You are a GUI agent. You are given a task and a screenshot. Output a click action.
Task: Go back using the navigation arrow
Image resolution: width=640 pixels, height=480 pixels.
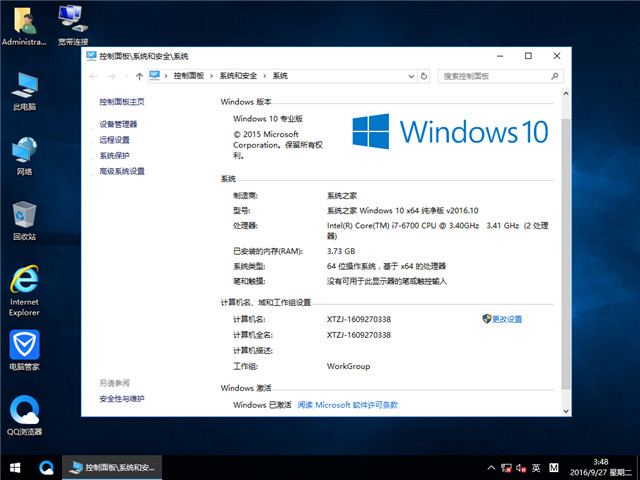pyautogui.click(x=93, y=76)
